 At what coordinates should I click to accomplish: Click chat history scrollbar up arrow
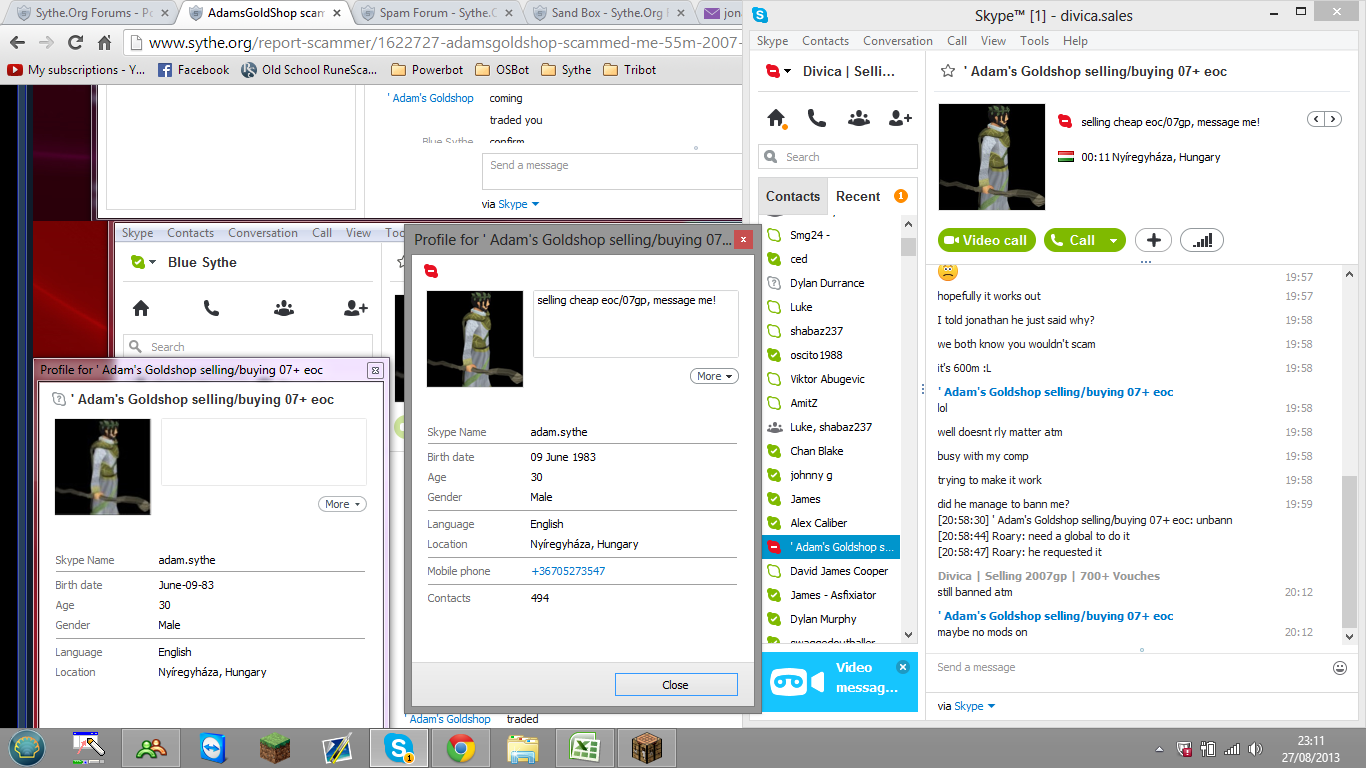pyautogui.click(x=1349, y=273)
